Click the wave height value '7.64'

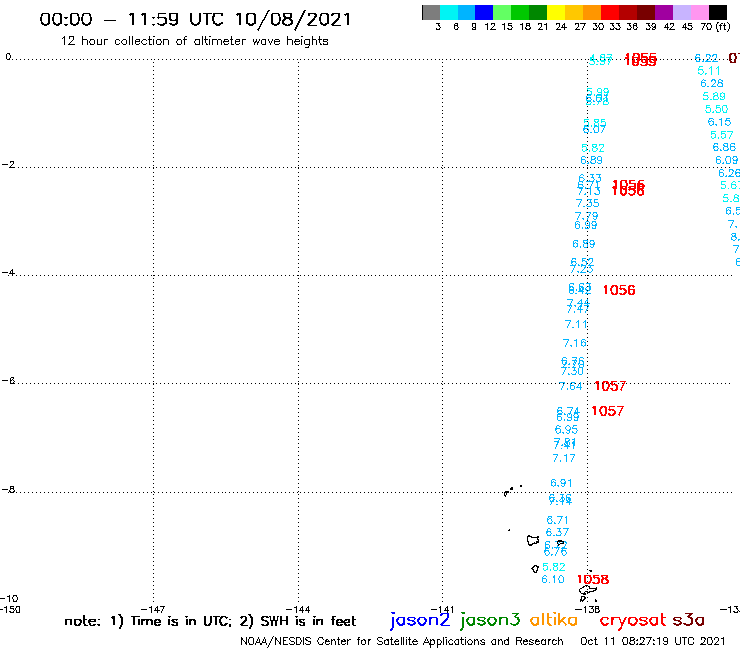tap(570, 386)
